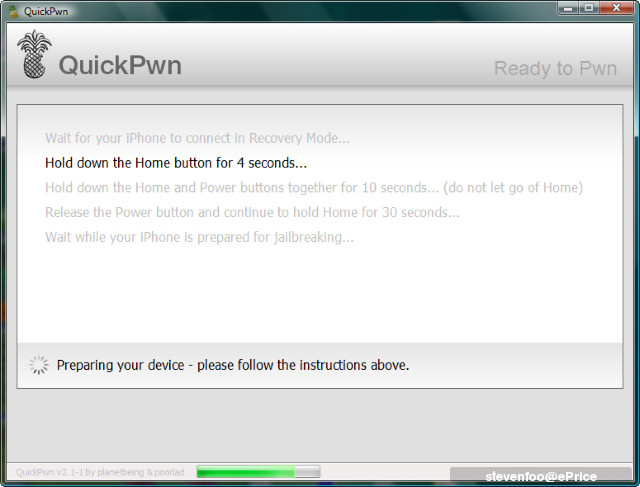Close the QuickPwn window
The image size is (640, 487).
click(x=617, y=8)
